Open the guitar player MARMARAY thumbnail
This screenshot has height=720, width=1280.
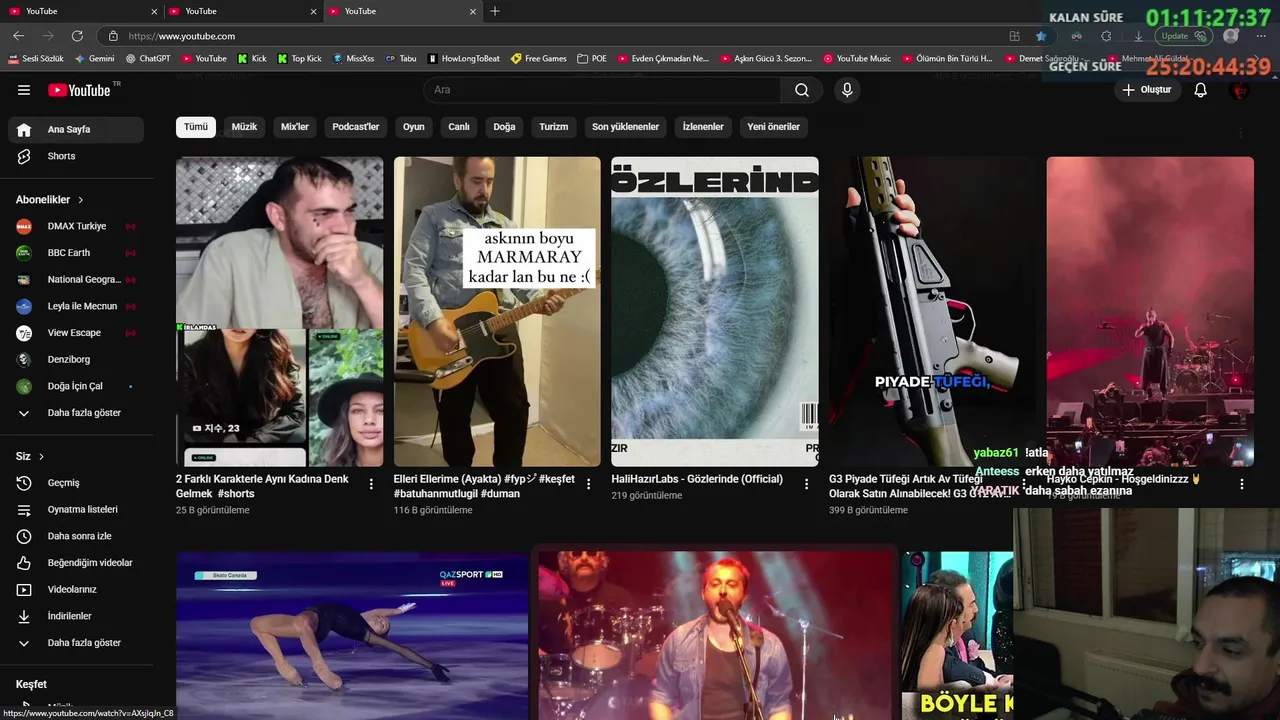(x=497, y=311)
